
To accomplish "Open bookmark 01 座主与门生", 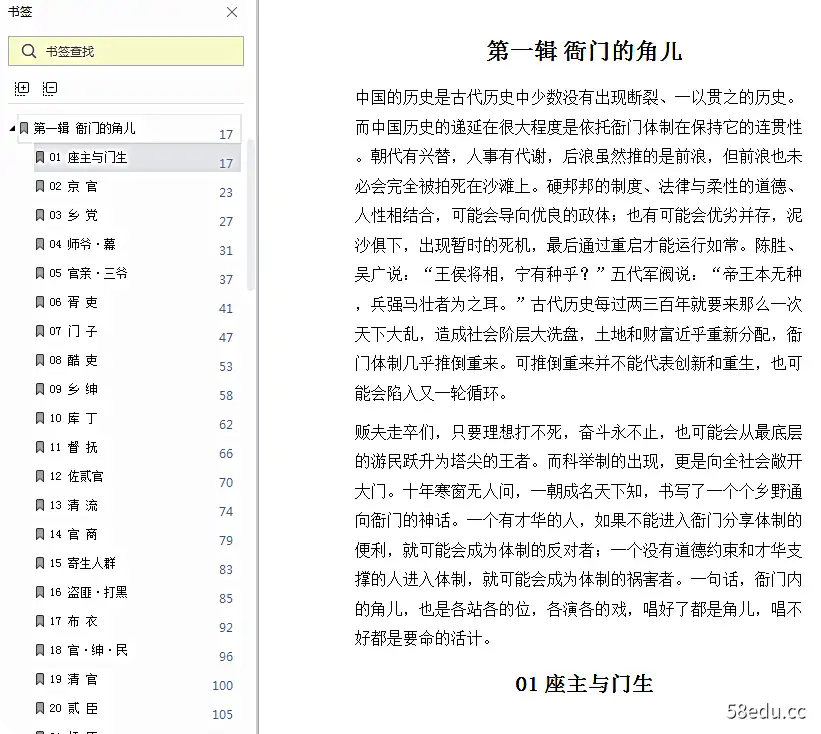I will (137, 157).
